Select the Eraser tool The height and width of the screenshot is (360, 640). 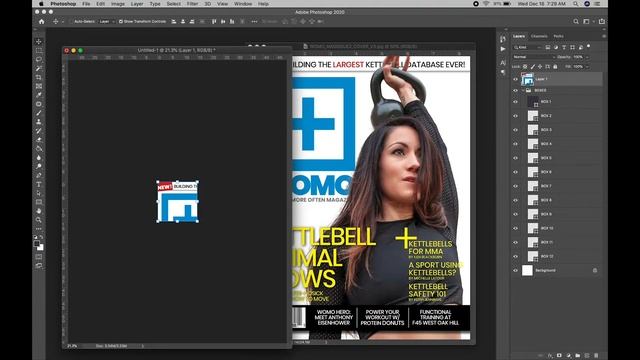coord(39,140)
